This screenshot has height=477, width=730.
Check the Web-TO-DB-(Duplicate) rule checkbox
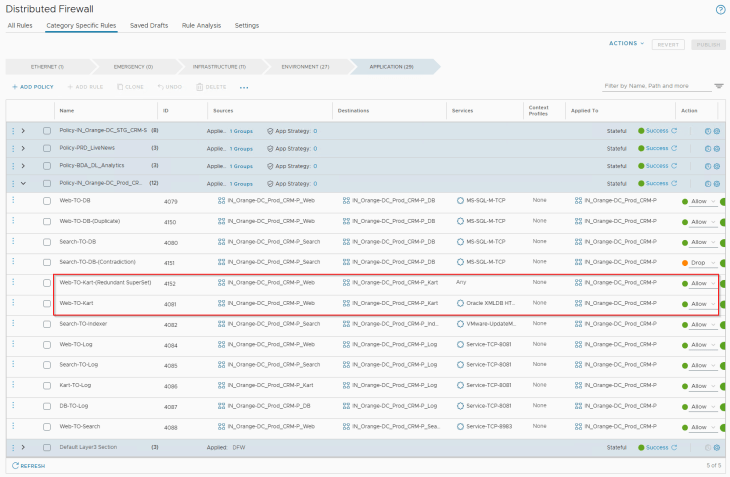pos(47,222)
